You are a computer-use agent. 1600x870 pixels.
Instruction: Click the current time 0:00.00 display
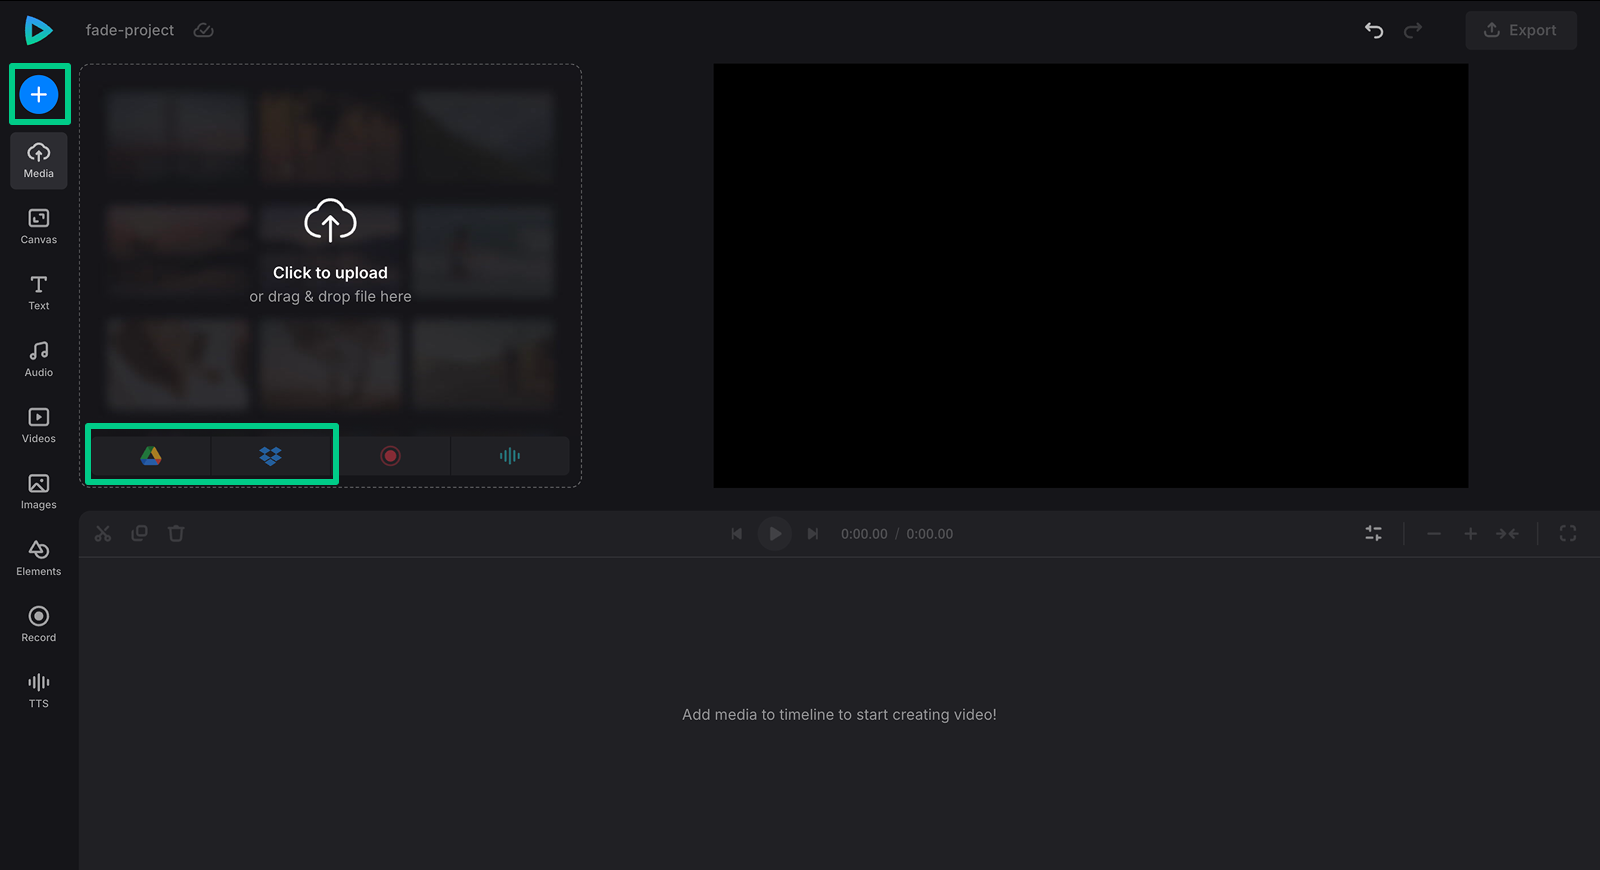tap(864, 534)
